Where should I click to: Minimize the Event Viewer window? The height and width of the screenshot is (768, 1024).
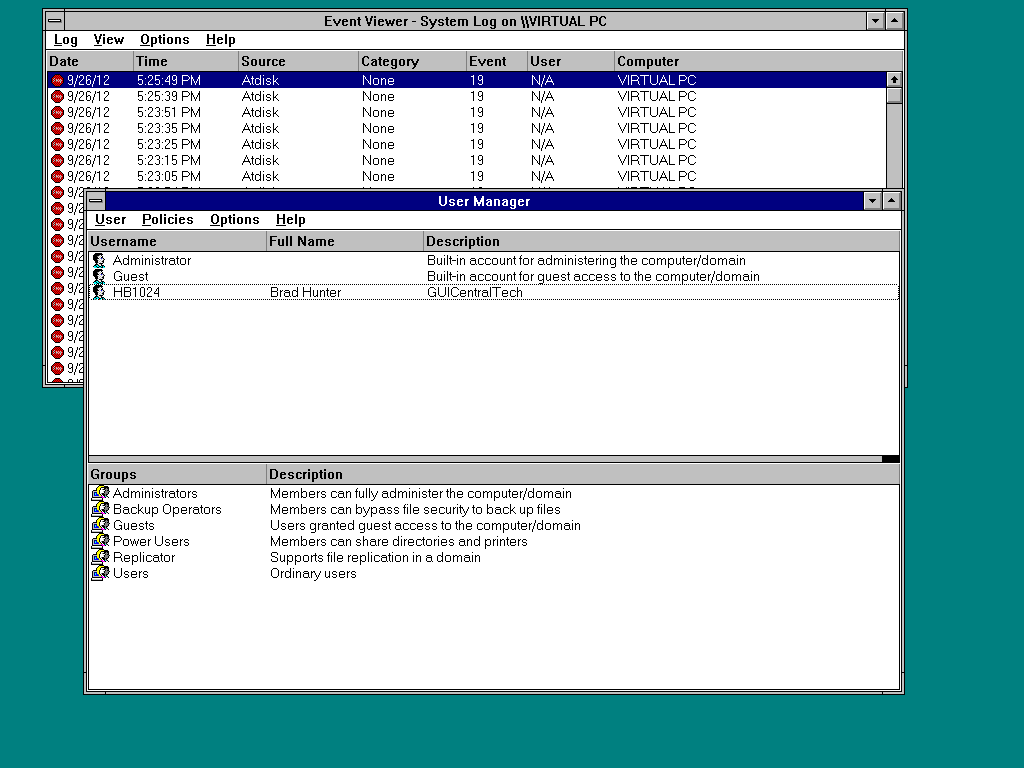(876, 21)
